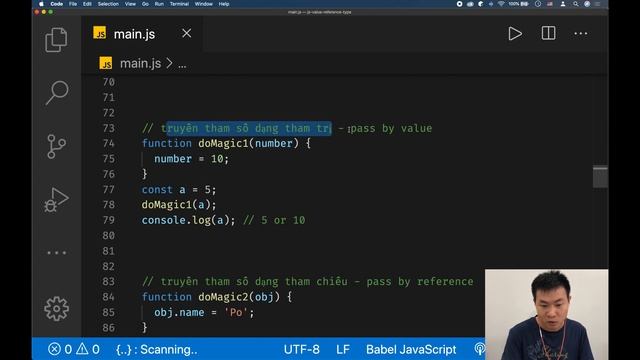640x360 pixels.
Task: Click 'doMagic1(a);' code line
Action: 179,205
